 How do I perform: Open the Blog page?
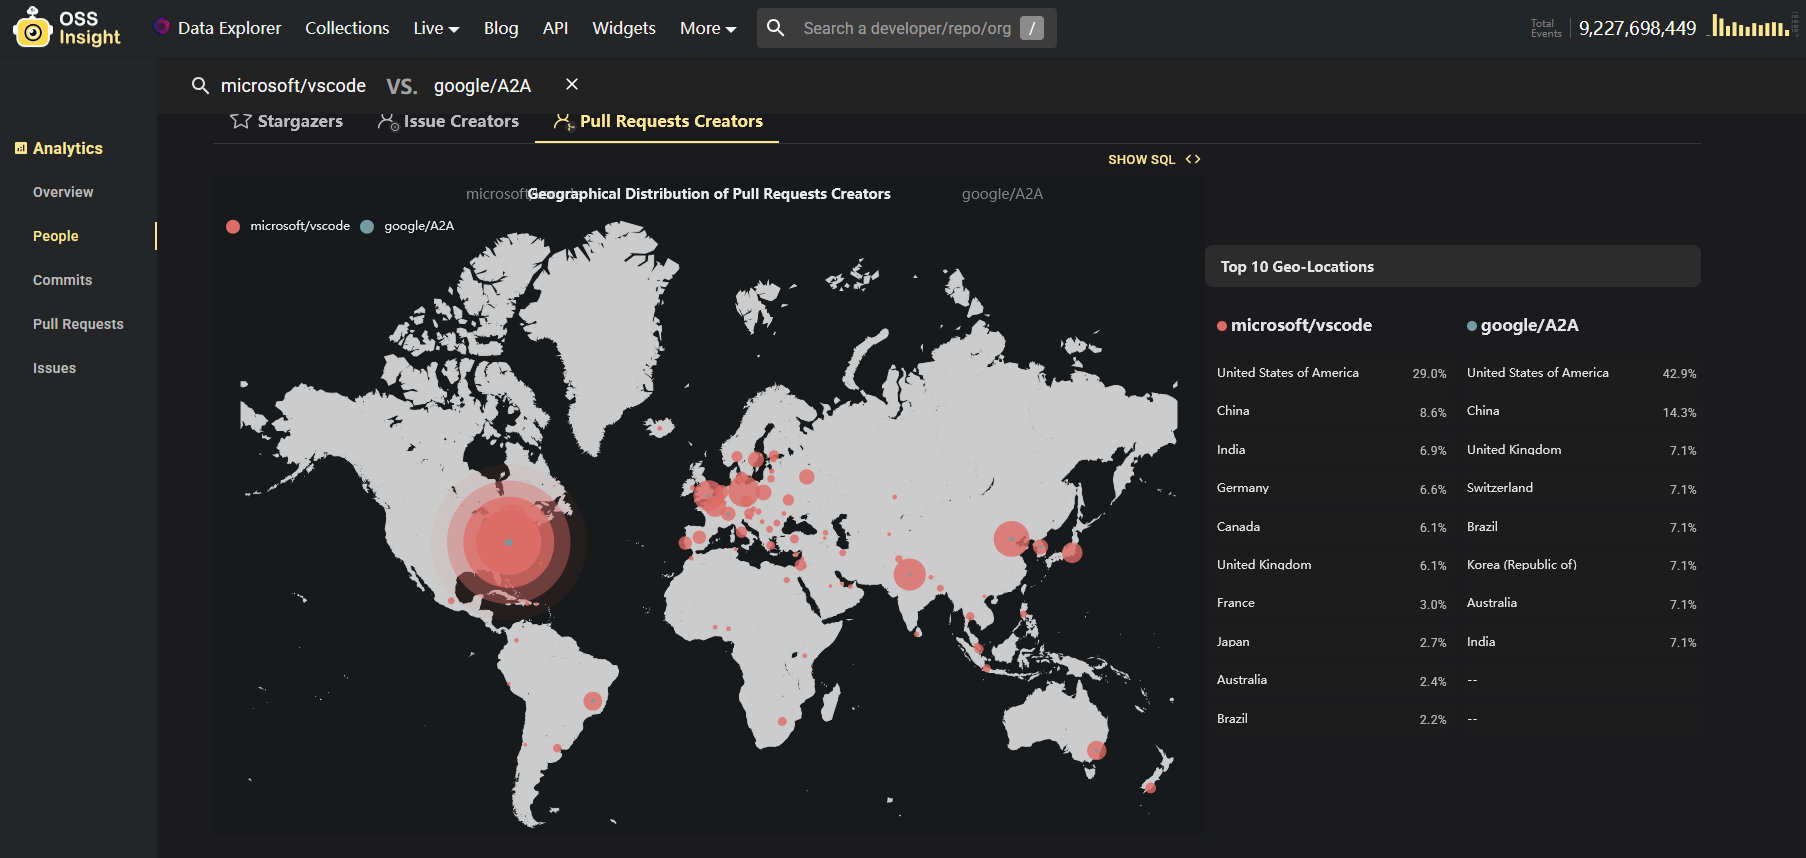(501, 28)
